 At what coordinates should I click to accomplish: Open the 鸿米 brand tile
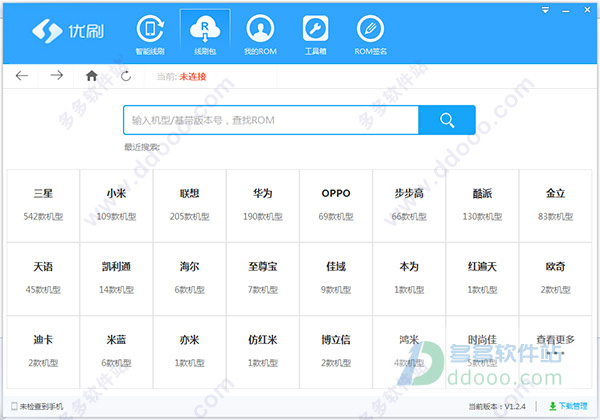(409, 352)
